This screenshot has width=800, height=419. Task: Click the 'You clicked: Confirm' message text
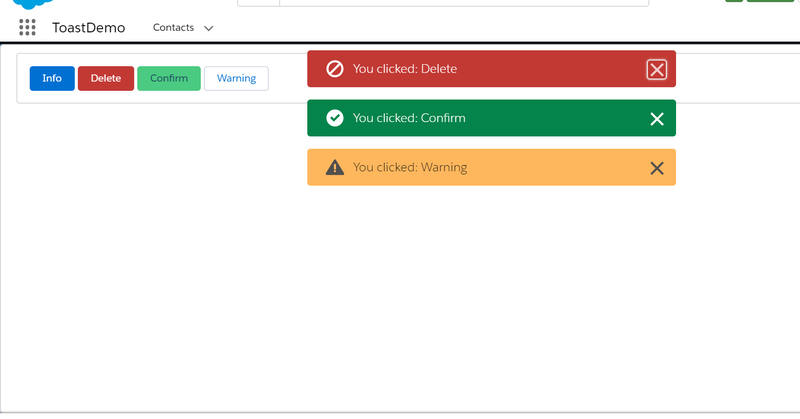click(x=409, y=118)
